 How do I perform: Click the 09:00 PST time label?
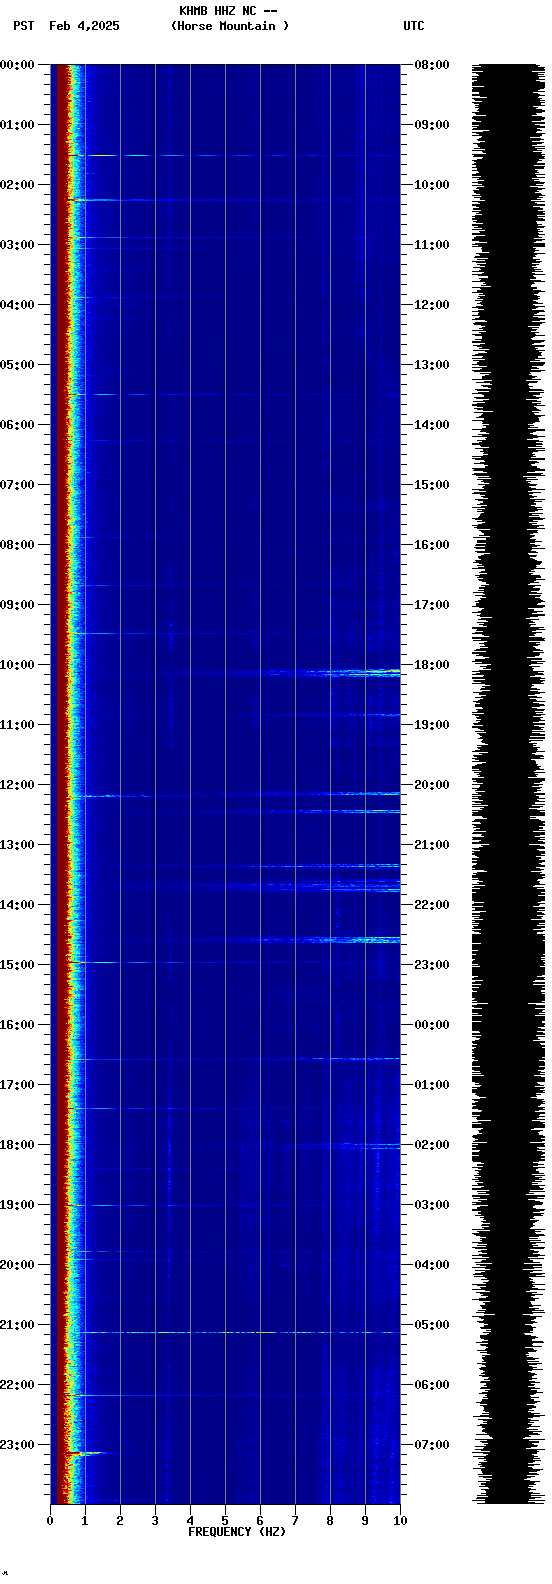(17, 605)
